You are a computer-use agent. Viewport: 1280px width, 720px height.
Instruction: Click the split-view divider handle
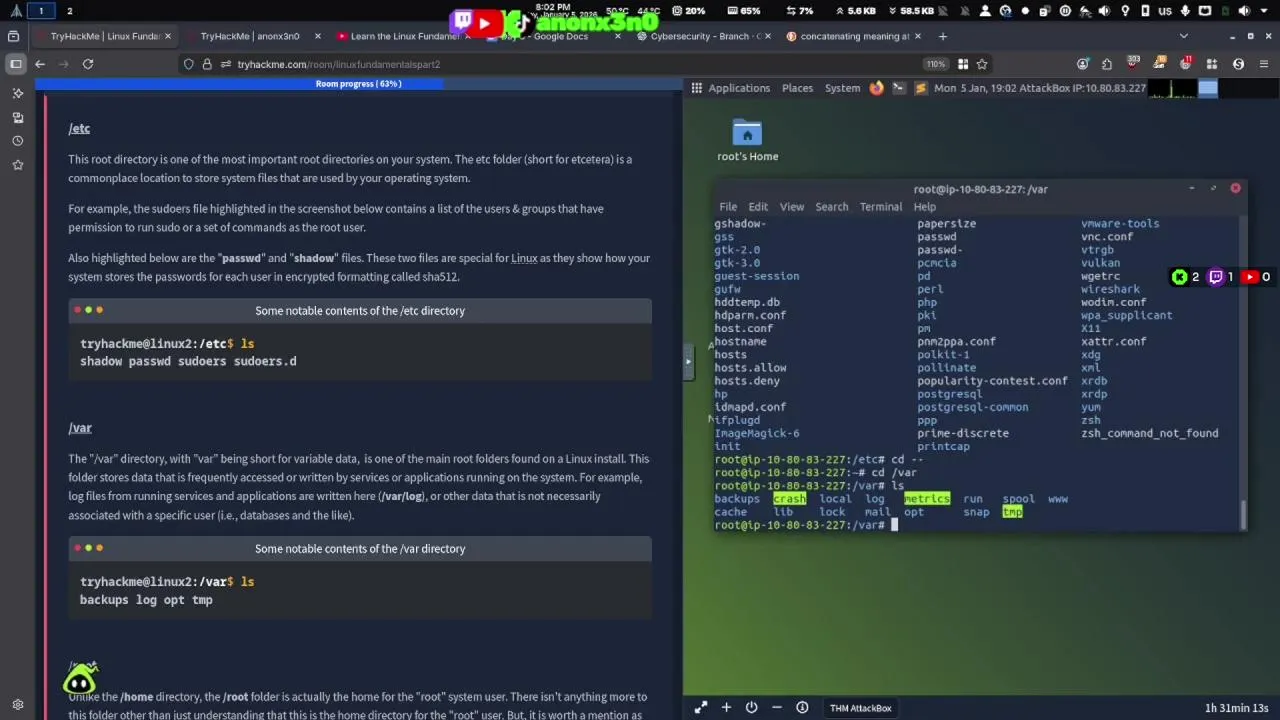pyautogui.click(x=688, y=361)
